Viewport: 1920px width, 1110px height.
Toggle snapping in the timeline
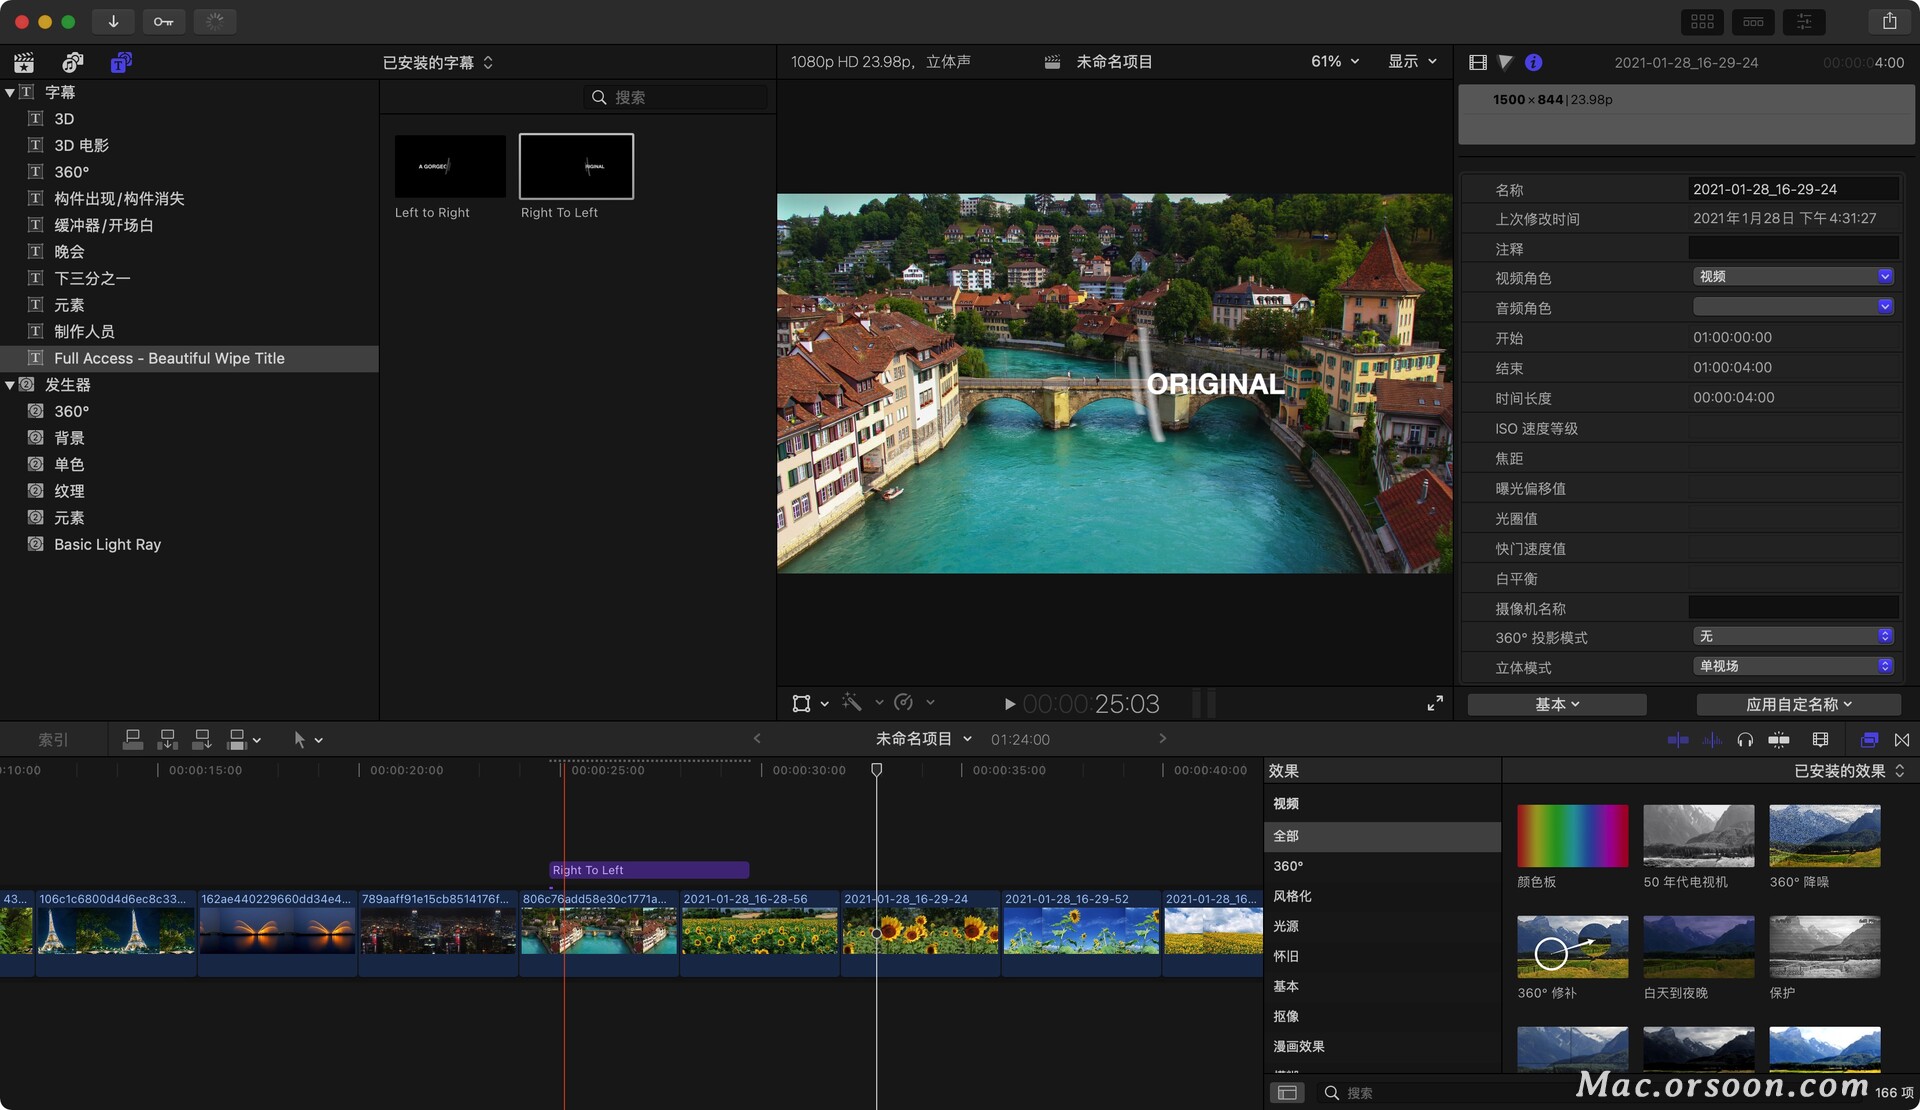(1779, 740)
